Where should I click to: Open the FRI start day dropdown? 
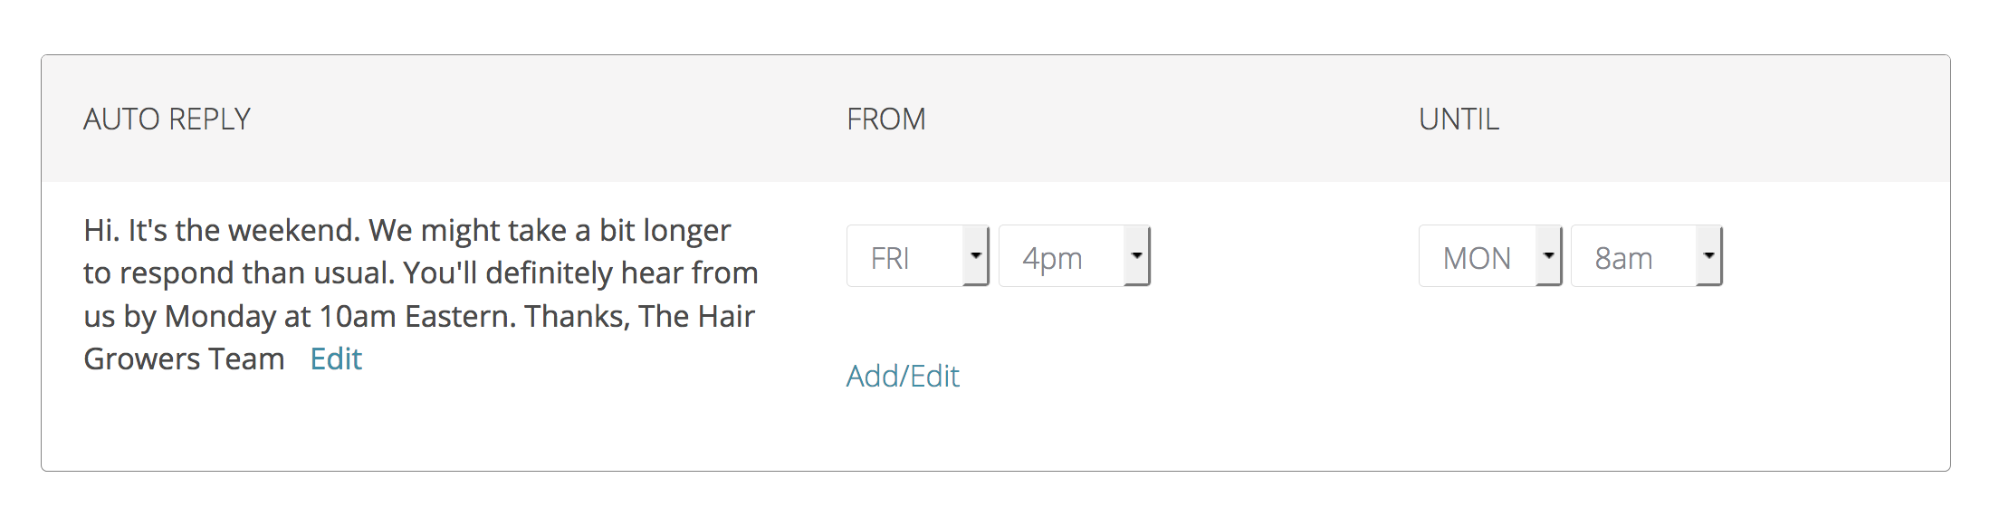pos(916,257)
